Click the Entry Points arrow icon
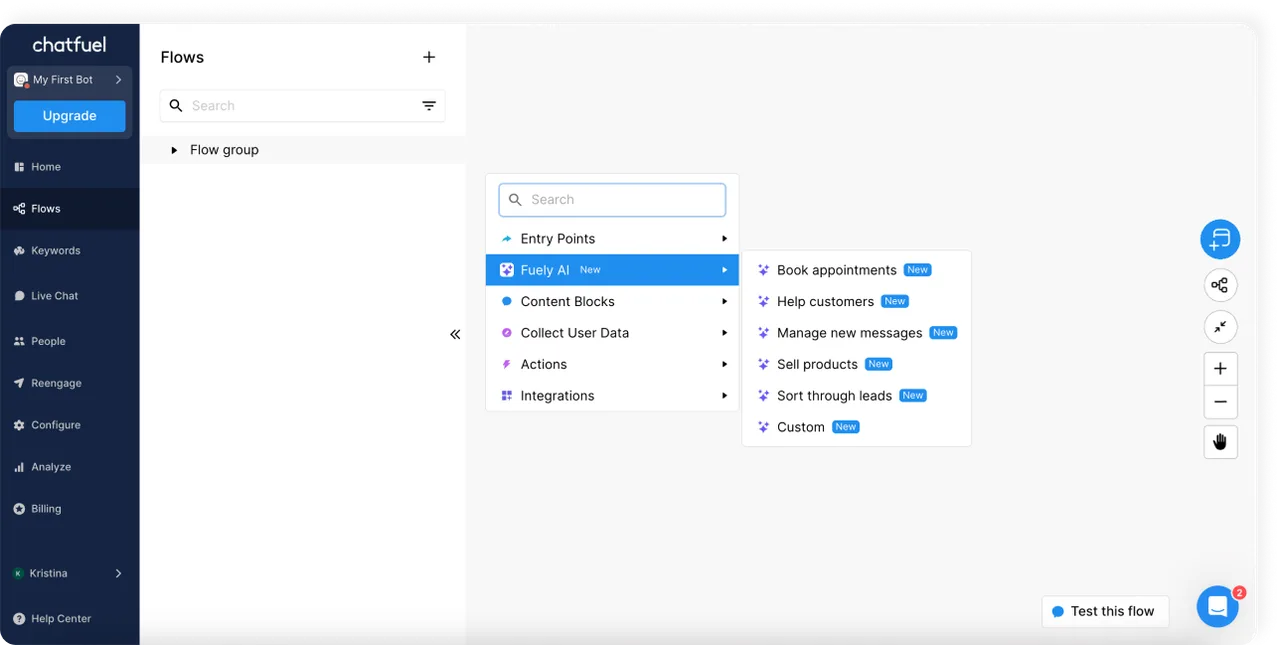Viewport: 1280px width, 645px height. click(x=507, y=239)
